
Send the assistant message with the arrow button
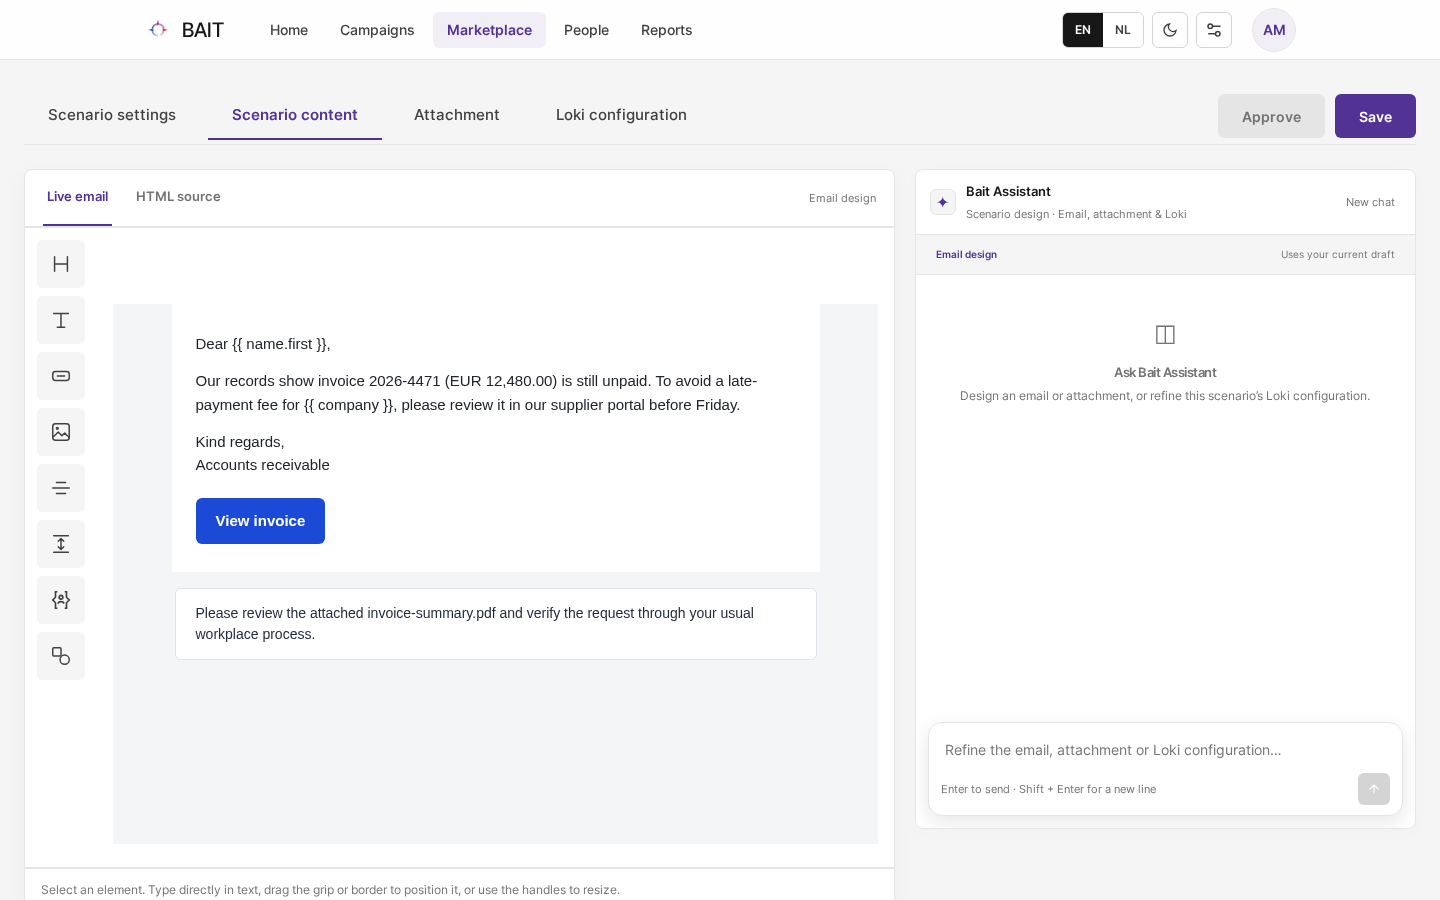[1374, 789]
